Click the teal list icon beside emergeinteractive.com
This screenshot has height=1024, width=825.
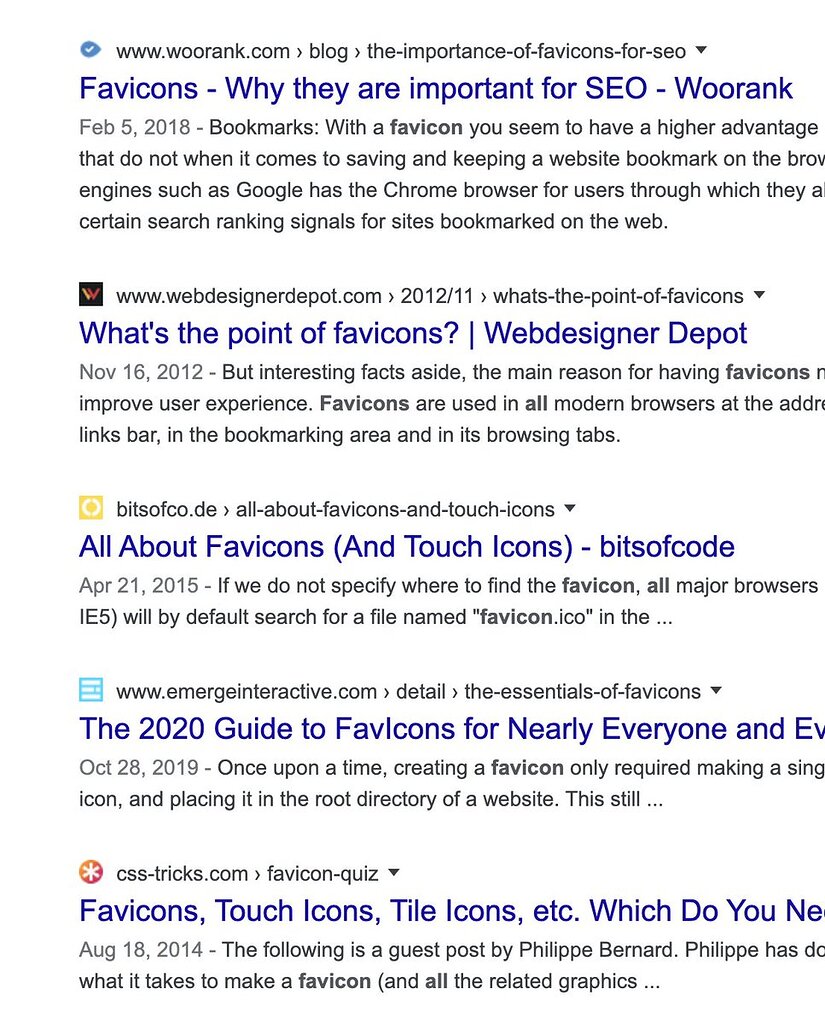coord(91,689)
